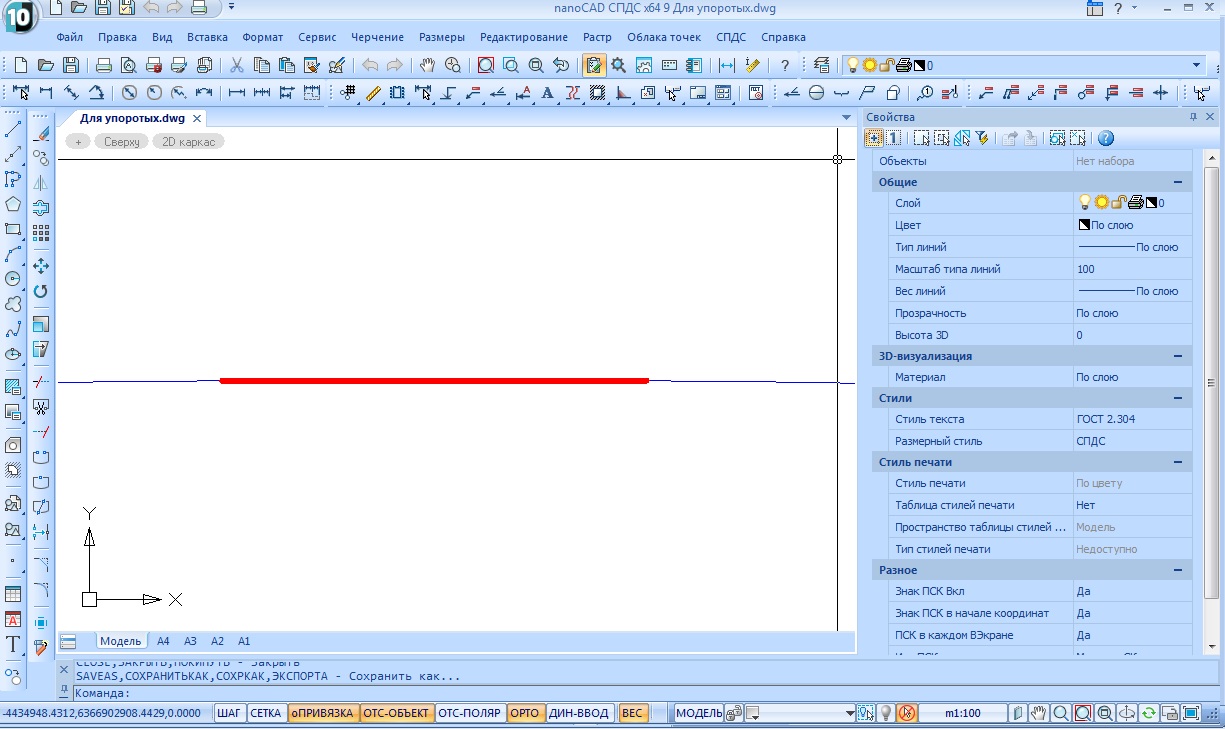Image resolution: width=1225 pixels, height=729 pixels.
Task: Toggle оПРИВЯЗКА object snap
Action: click(323, 713)
